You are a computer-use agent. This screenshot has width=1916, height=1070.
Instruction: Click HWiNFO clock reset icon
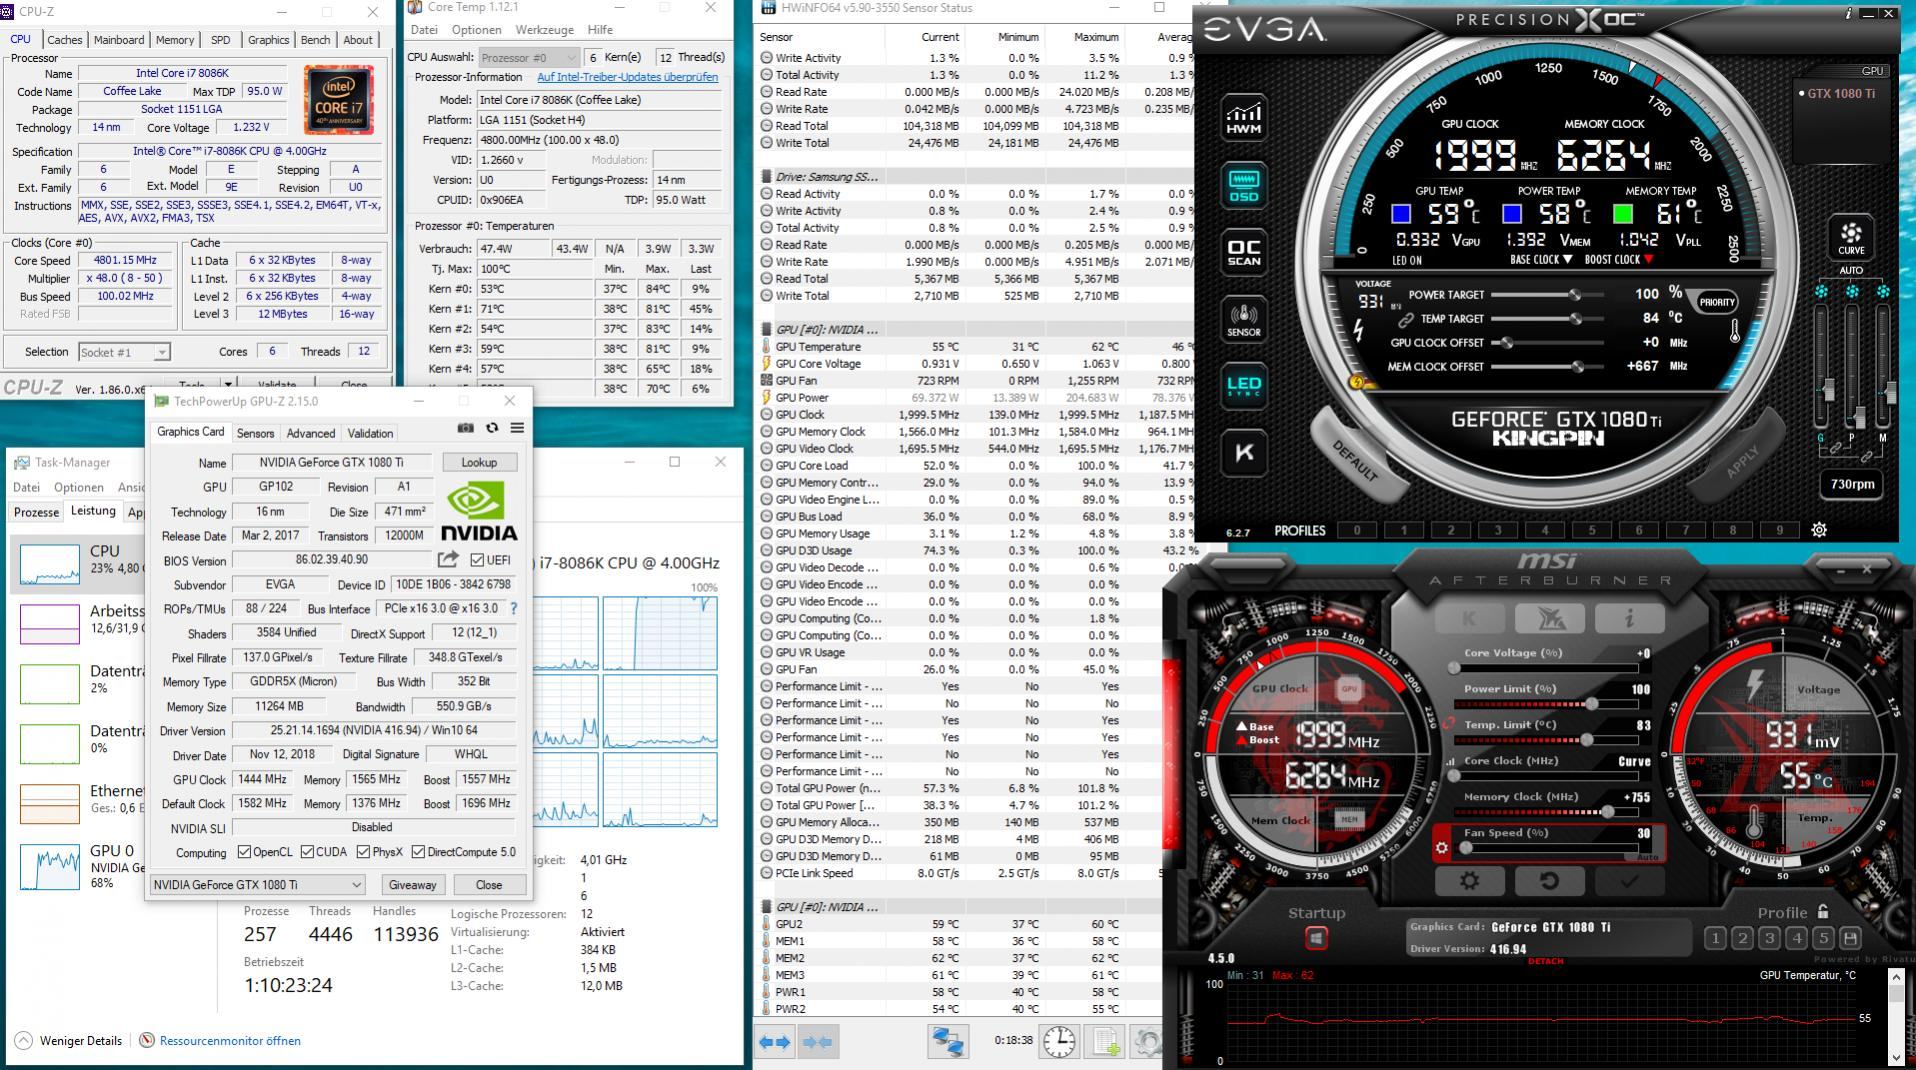(1059, 1042)
